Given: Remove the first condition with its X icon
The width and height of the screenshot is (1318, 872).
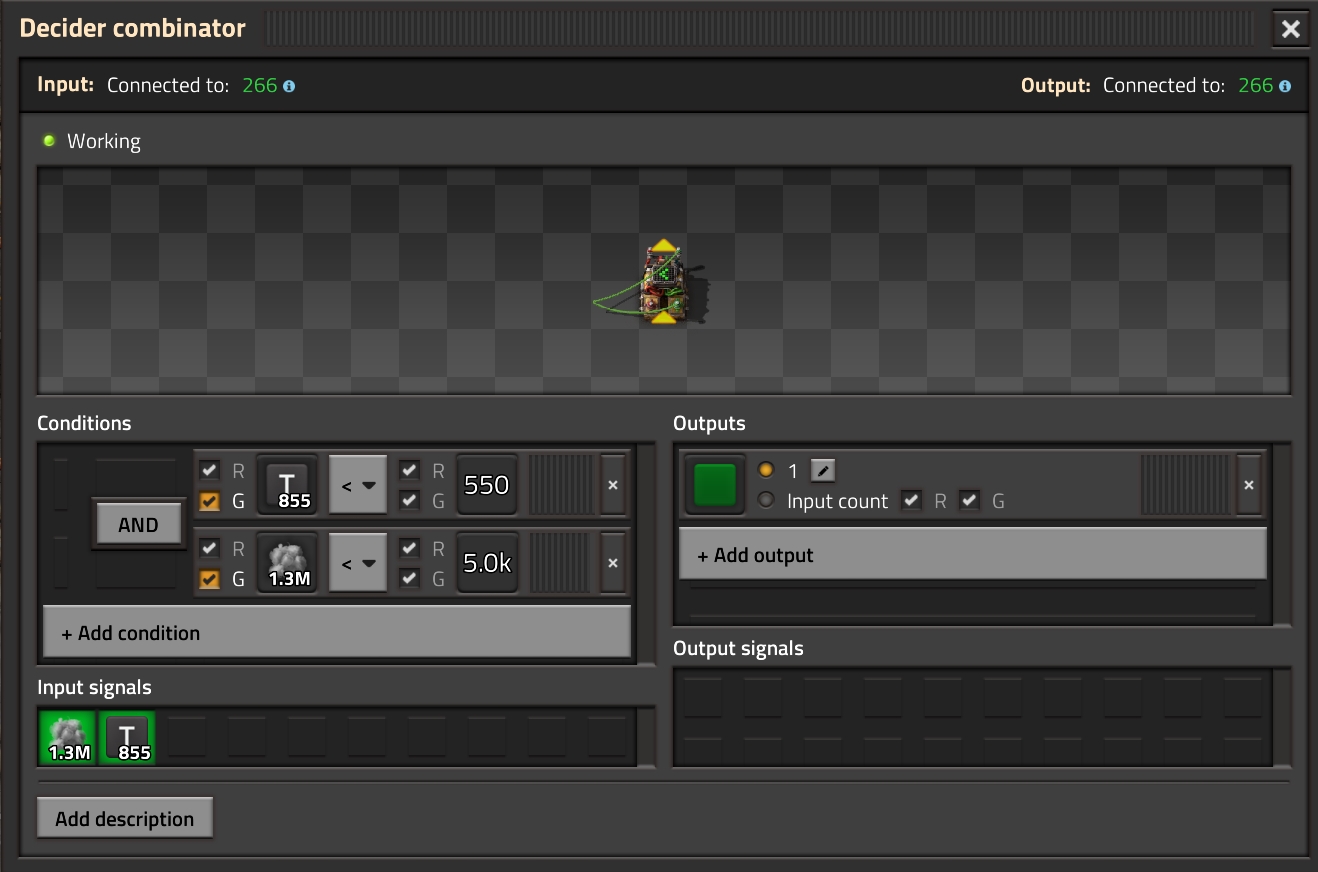Looking at the screenshot, I should pos(613,485).
